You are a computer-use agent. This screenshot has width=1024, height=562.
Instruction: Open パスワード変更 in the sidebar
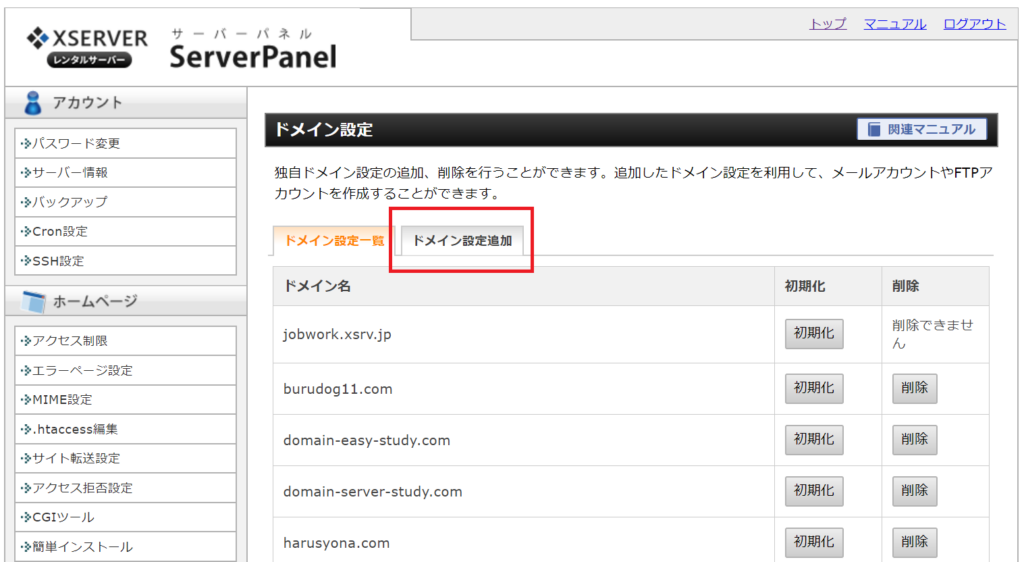click(125, 143)
